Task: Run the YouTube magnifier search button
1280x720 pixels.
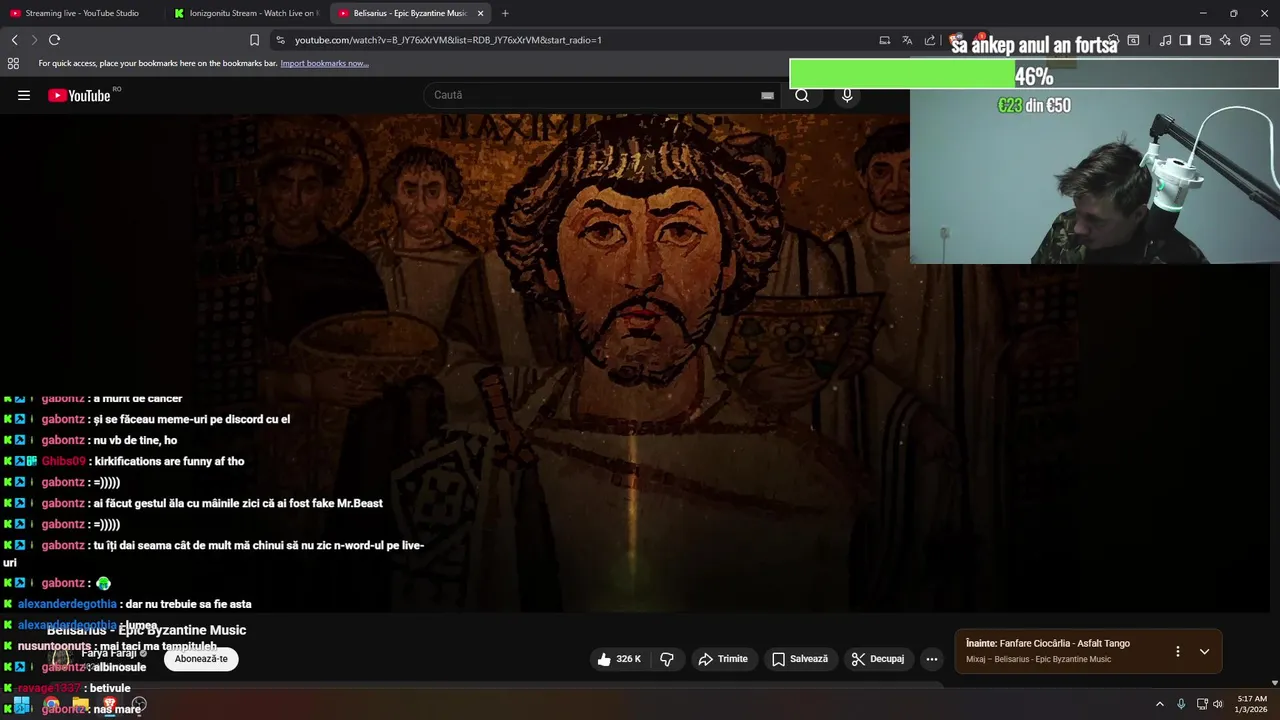Action: (802, 95)
